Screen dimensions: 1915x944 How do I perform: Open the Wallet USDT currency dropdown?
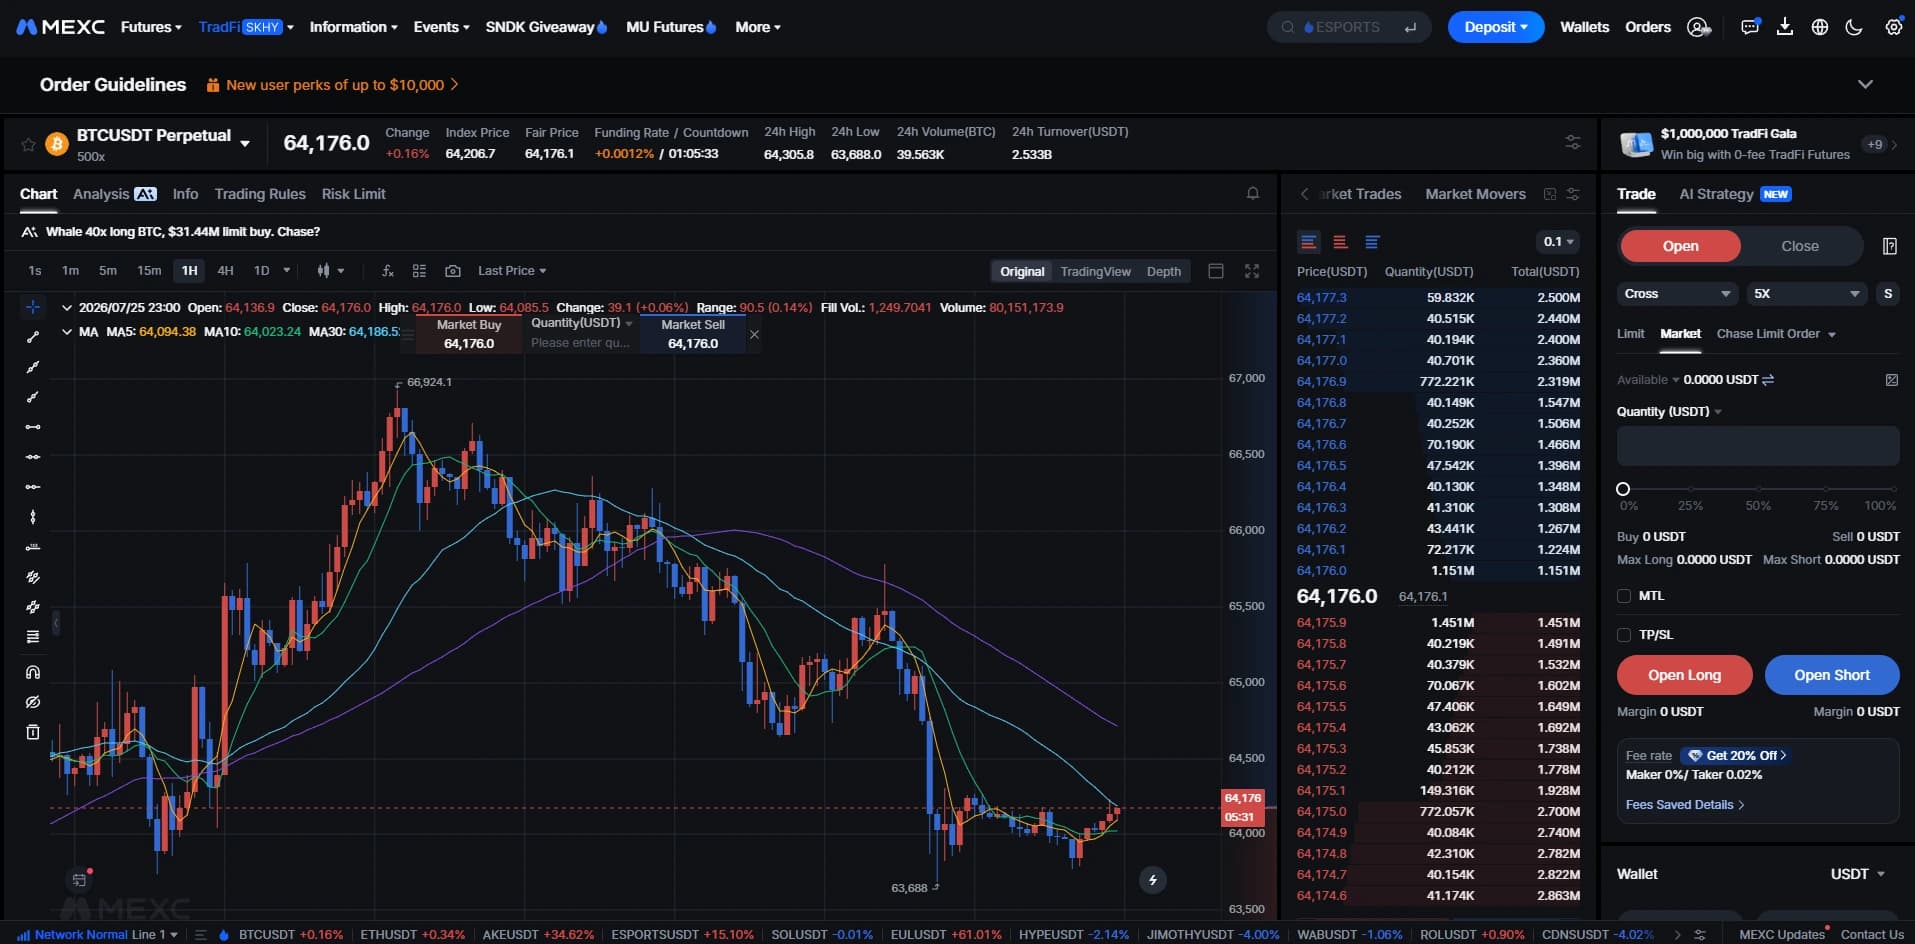coord(1857,874)
